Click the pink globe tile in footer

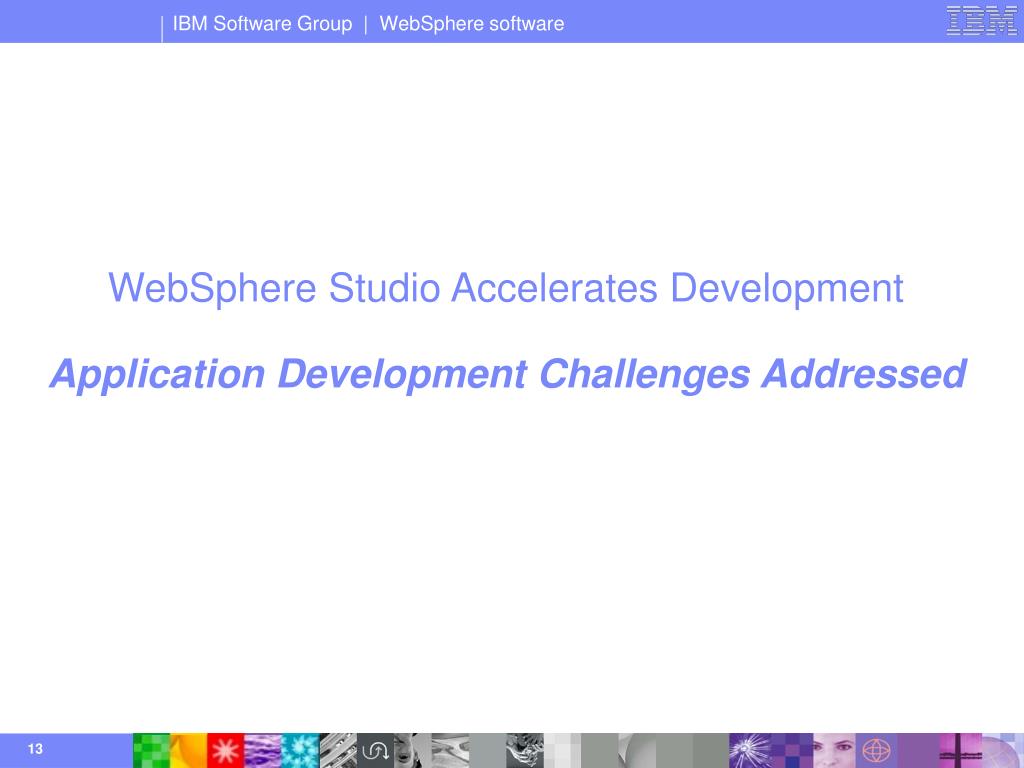[x=876, y=750]
